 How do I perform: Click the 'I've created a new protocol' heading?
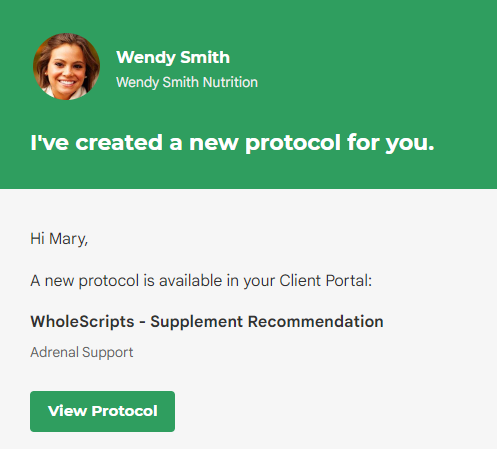click(232, 143)
